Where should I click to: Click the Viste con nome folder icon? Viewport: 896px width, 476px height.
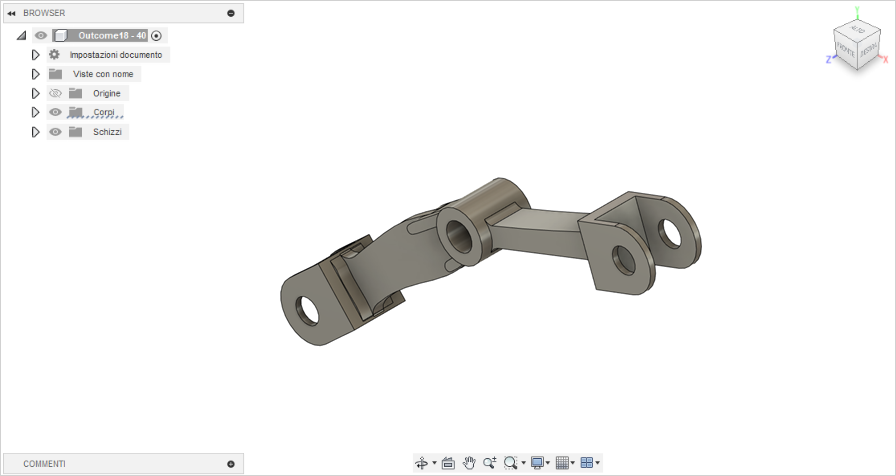(x=55, y=74)
